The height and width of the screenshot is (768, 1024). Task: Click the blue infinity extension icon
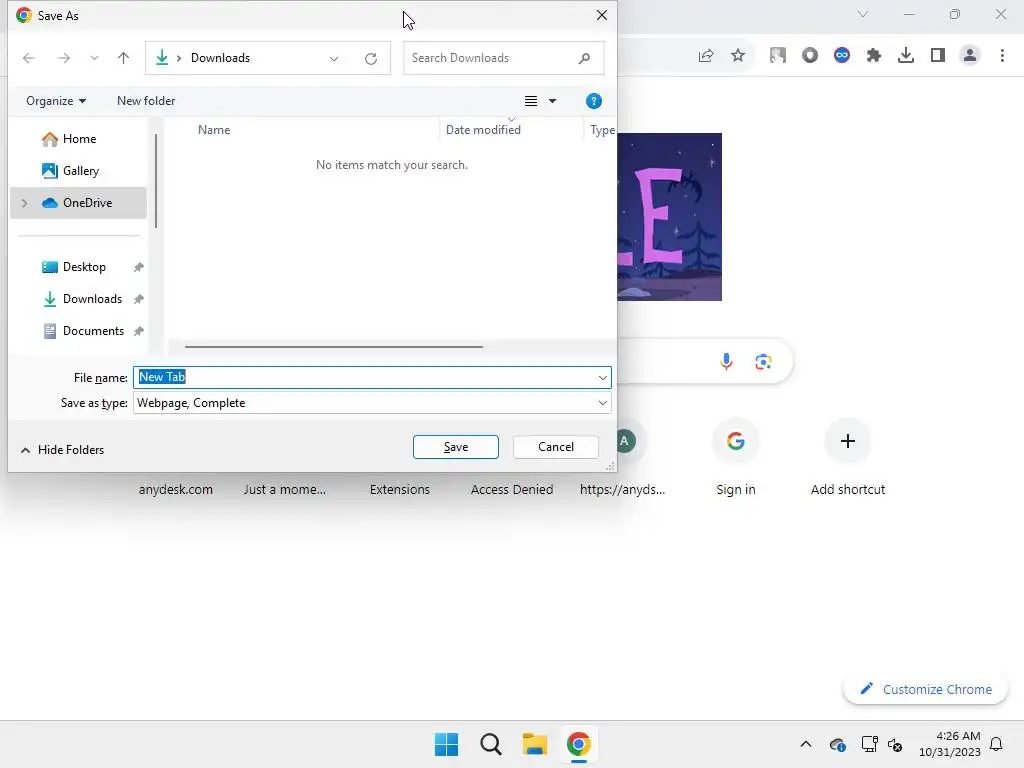tap(842, 56)
